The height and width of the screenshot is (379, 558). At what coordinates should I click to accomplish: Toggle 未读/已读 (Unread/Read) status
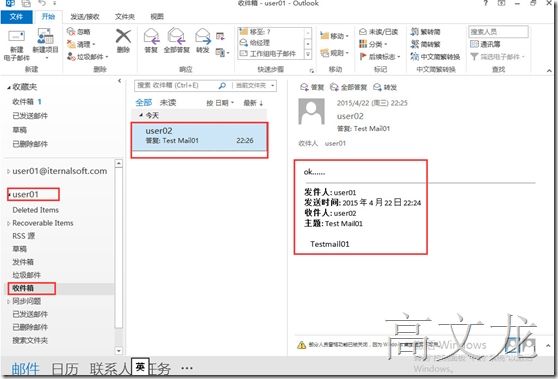click(378, 32)
